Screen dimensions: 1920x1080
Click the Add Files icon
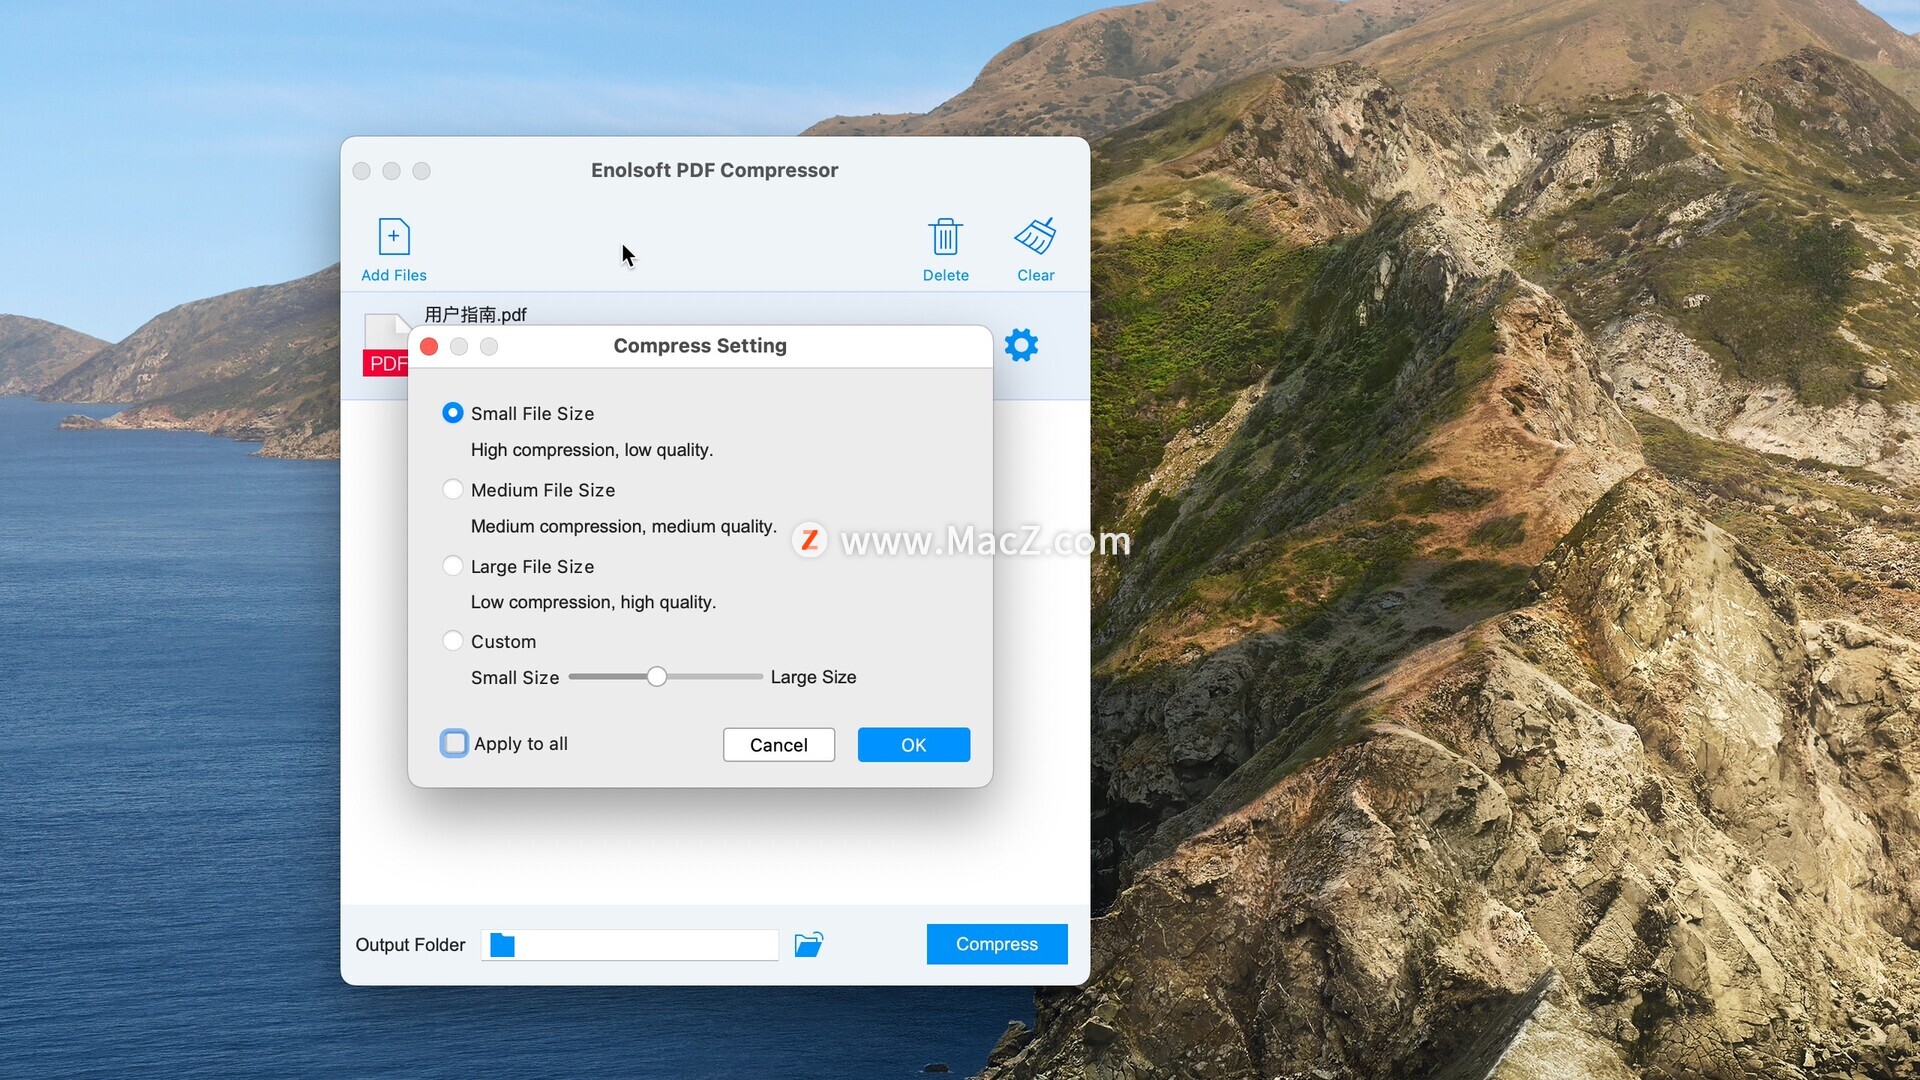click(x=394, y=237)
